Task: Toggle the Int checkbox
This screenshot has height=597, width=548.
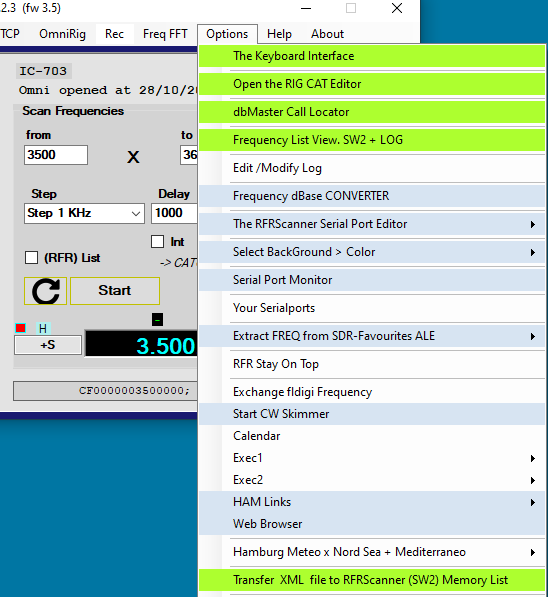Action: tap(157, 241)
